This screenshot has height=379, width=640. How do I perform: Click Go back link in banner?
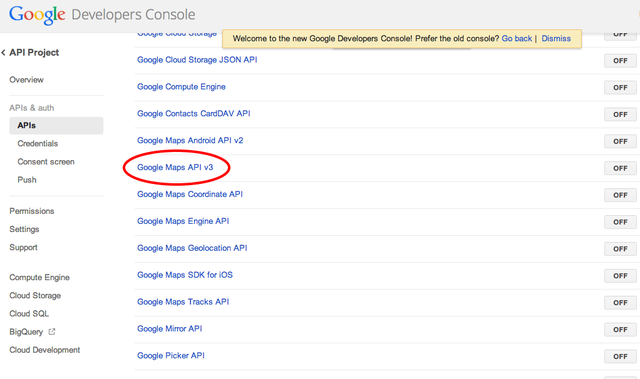point(517,39)
